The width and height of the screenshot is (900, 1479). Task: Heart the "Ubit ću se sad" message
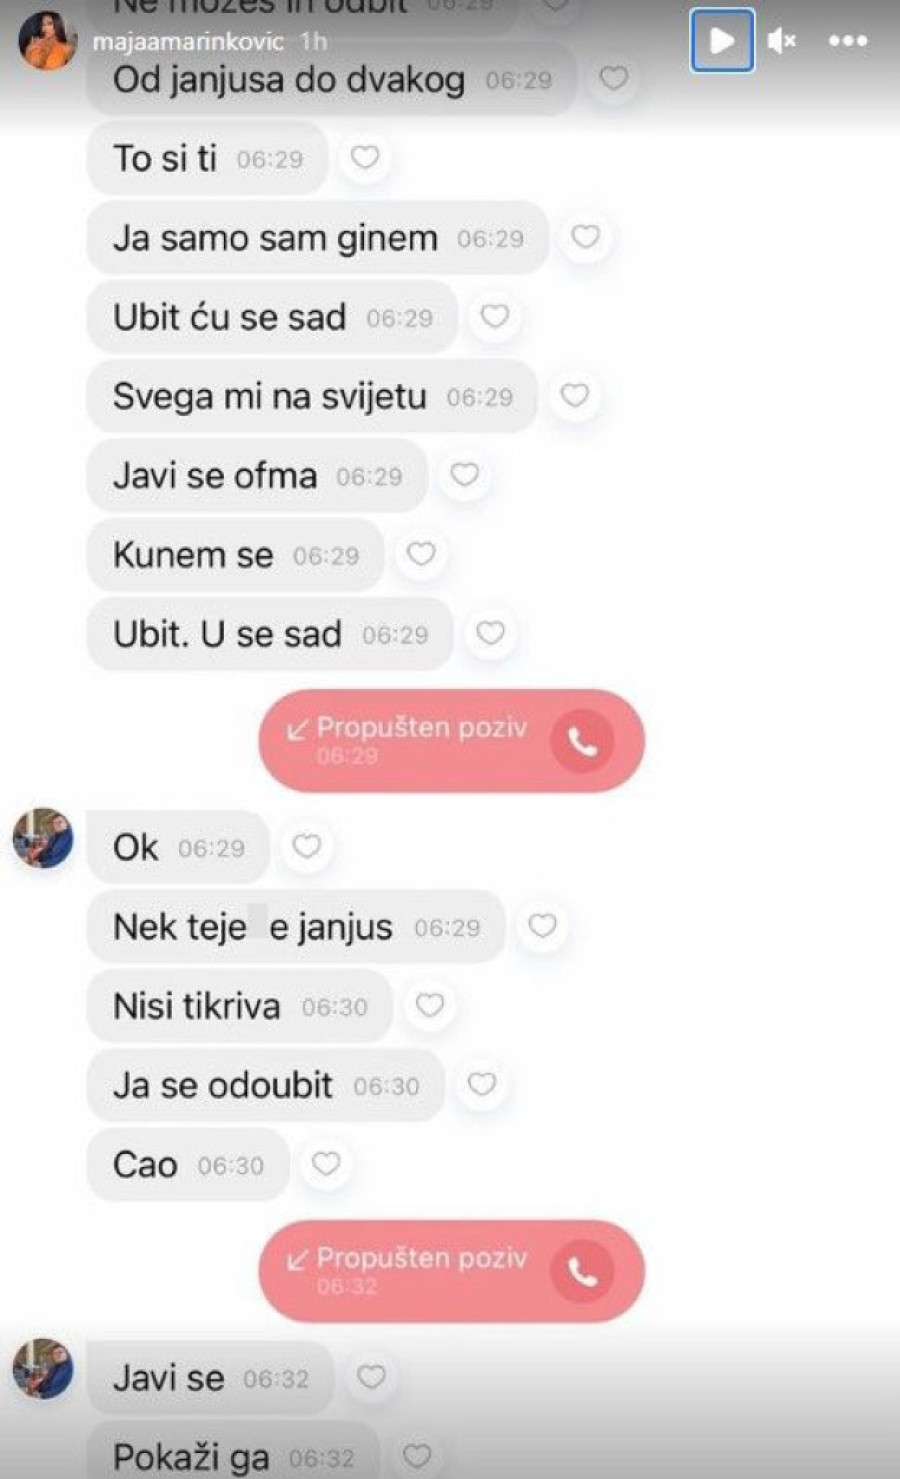click(494, 317)
